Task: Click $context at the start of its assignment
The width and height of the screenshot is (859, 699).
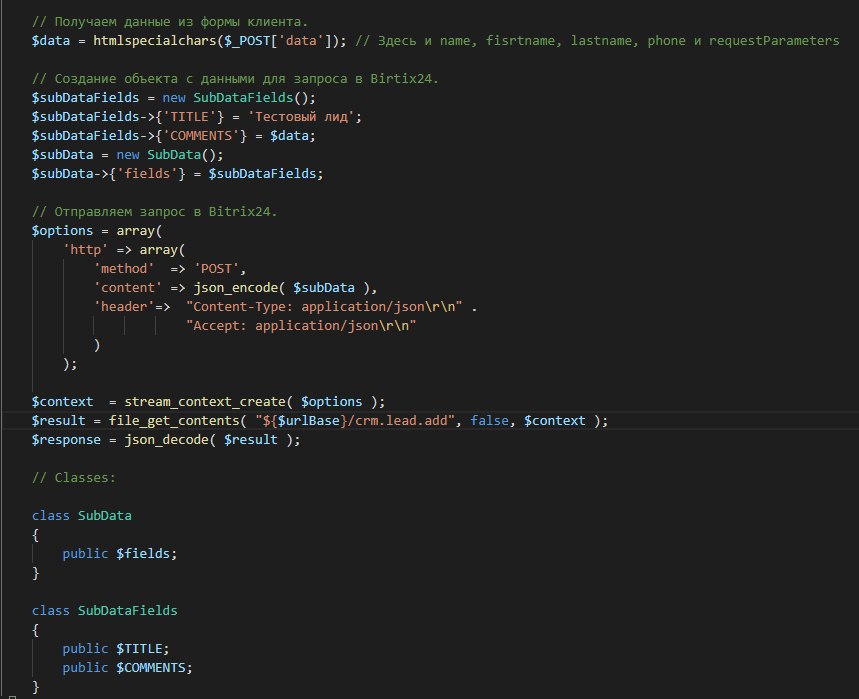Action: coord(62,402)
